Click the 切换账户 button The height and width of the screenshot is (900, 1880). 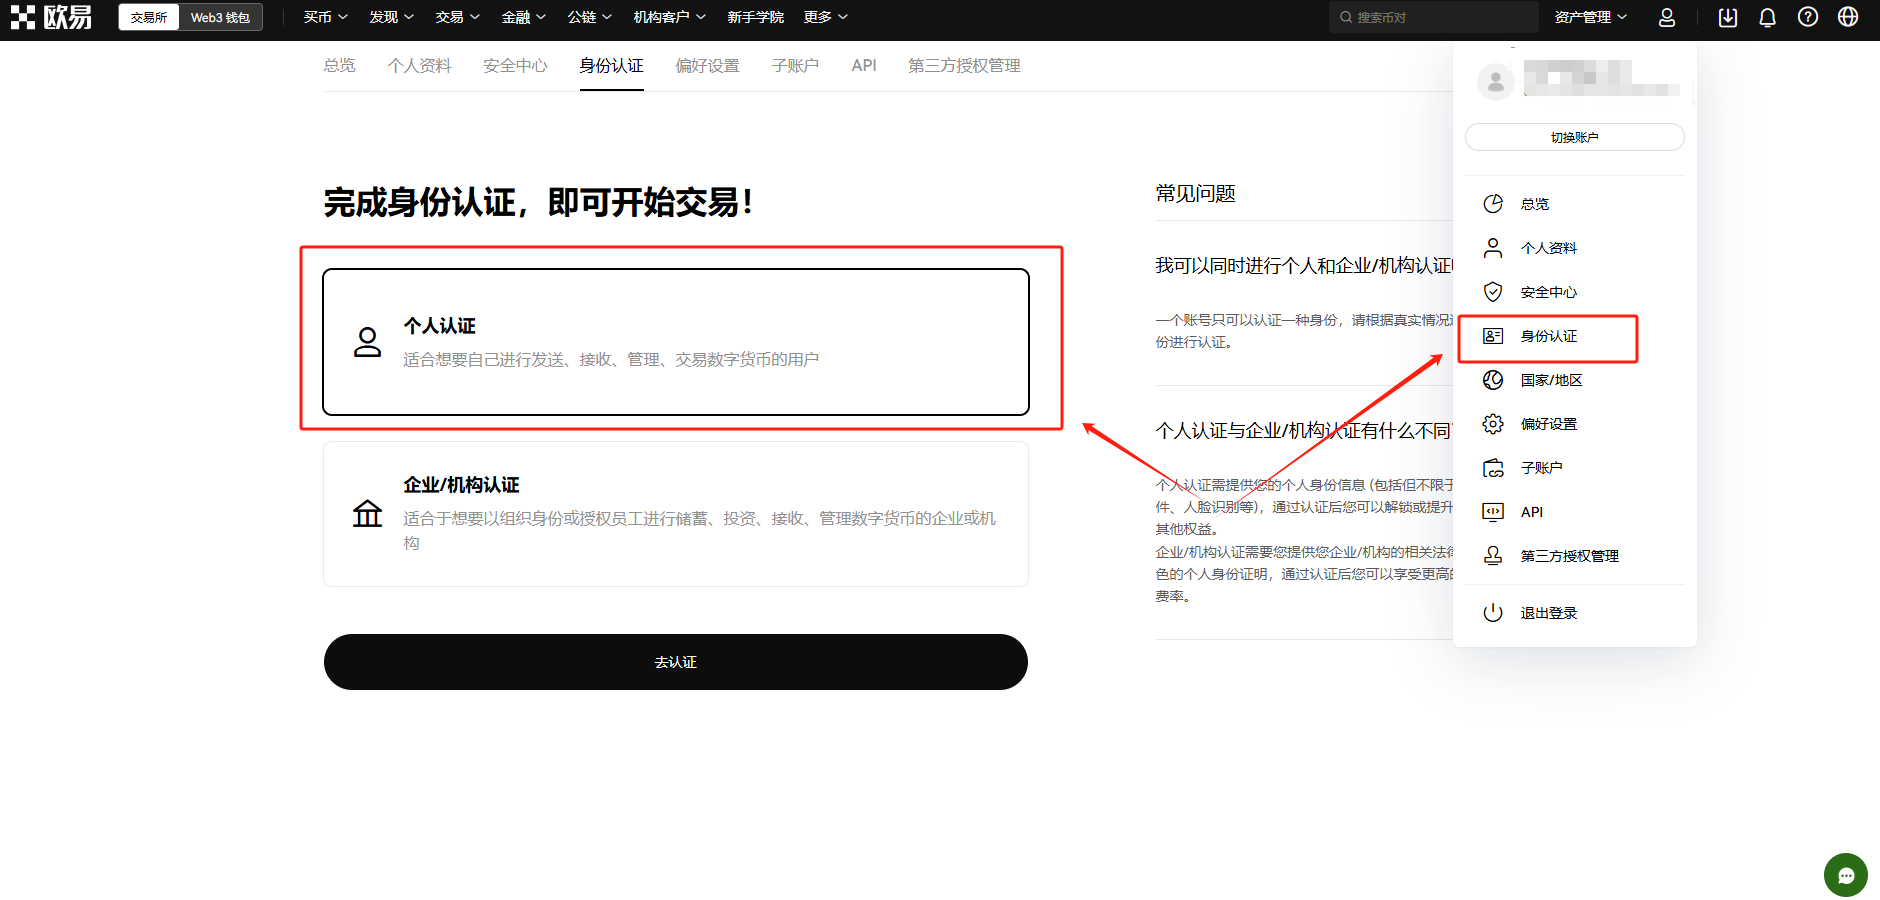pos(1574,137)
